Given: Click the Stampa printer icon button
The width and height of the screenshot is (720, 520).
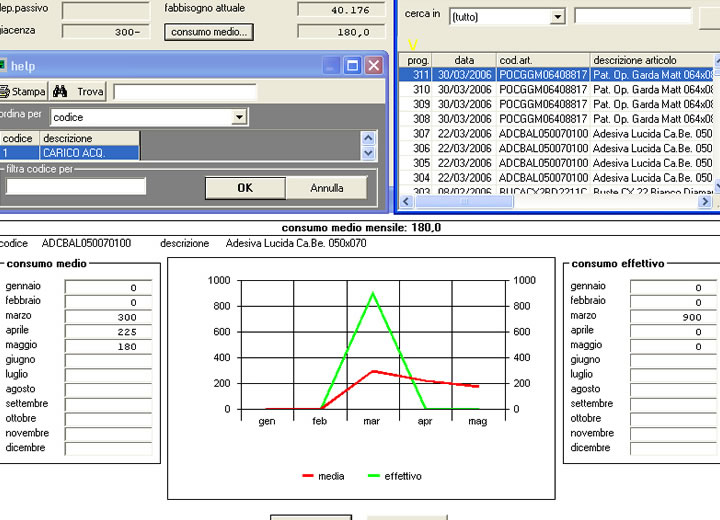Looking at the screenshot, I should [x=22, y=91].
